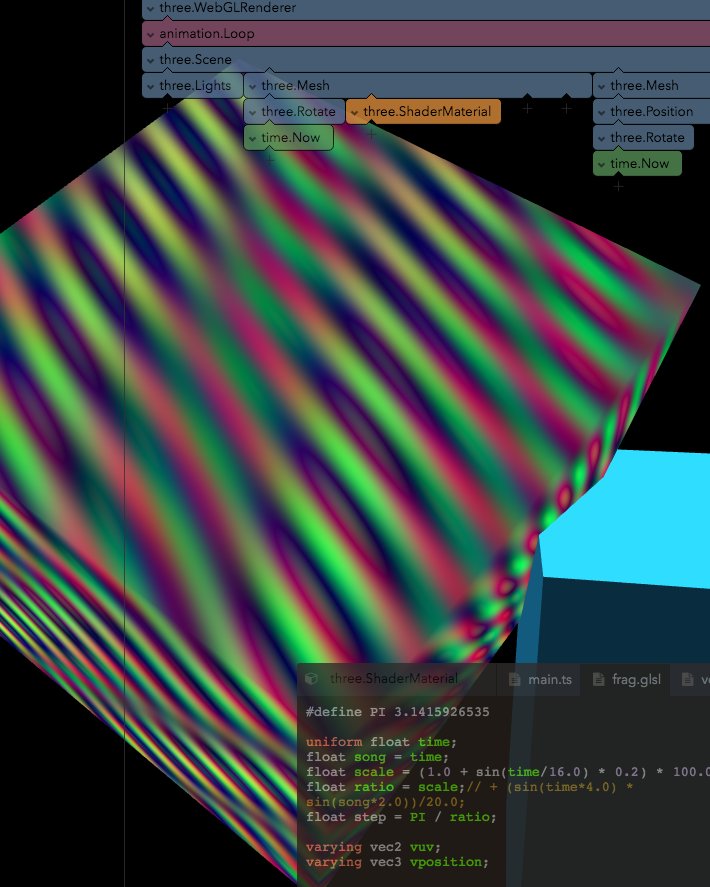Open the frag.glsl tab
The height and width of the screenshot is (887, 710).
point(626,679)
